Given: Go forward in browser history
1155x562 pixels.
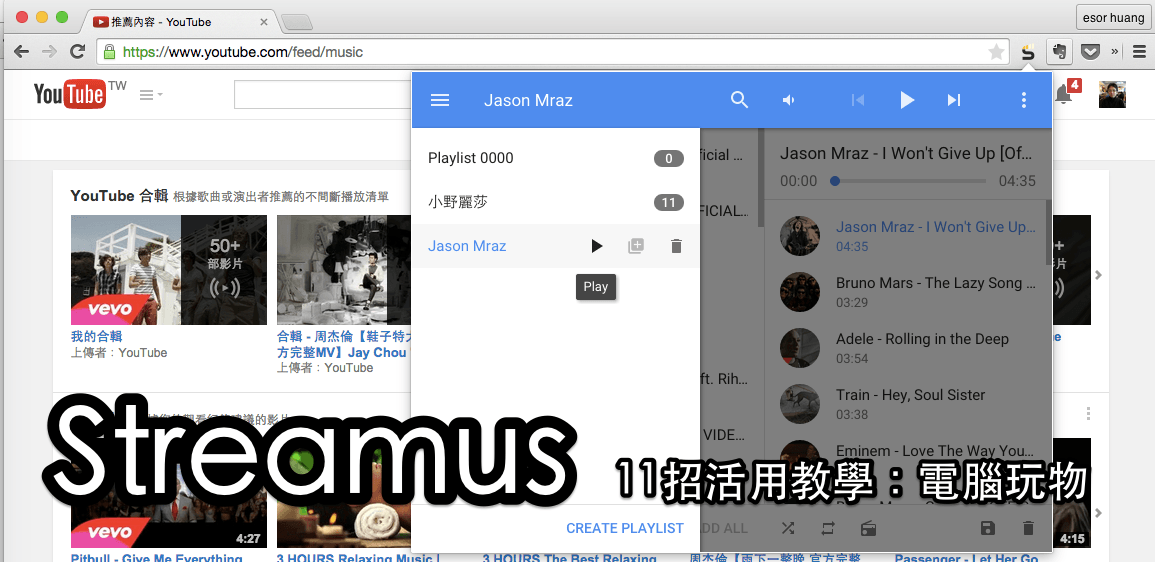Looking at the screenshot, I should (x=49, y=52).
